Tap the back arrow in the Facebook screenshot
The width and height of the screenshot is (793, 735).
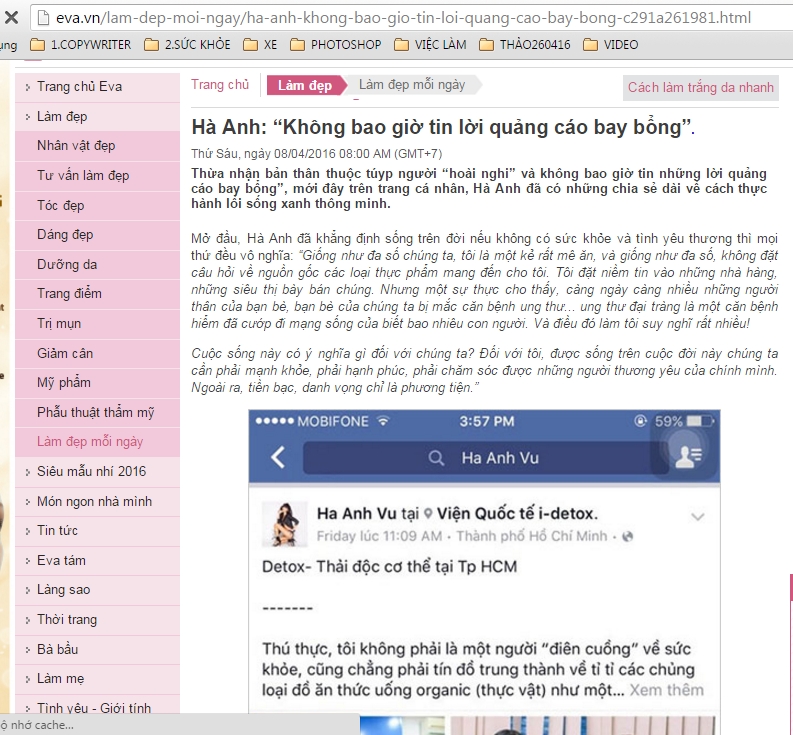click(278, 457)
